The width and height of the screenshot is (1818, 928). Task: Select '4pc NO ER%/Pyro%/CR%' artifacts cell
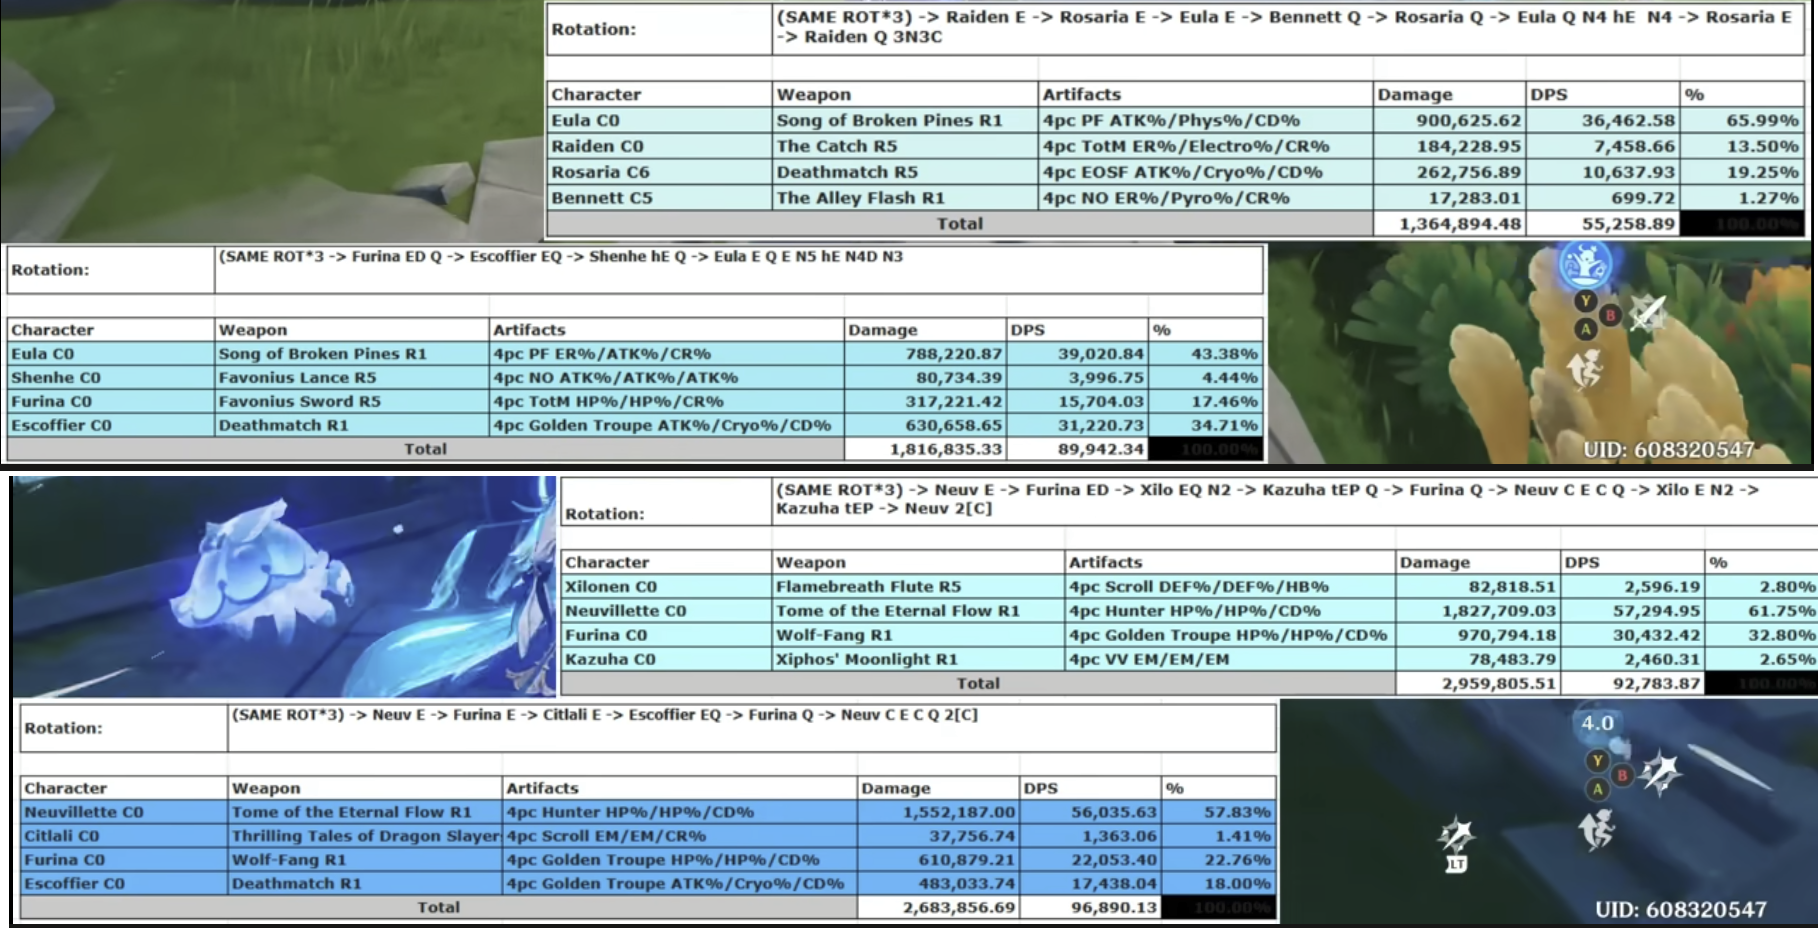pyautogui.click(x=1206, y=199)
